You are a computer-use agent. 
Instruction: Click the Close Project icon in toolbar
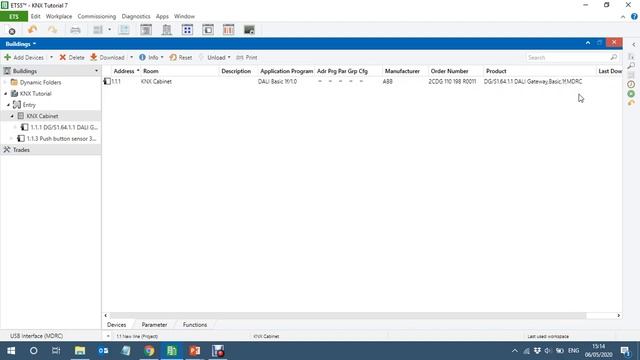(x=12, y=31)
